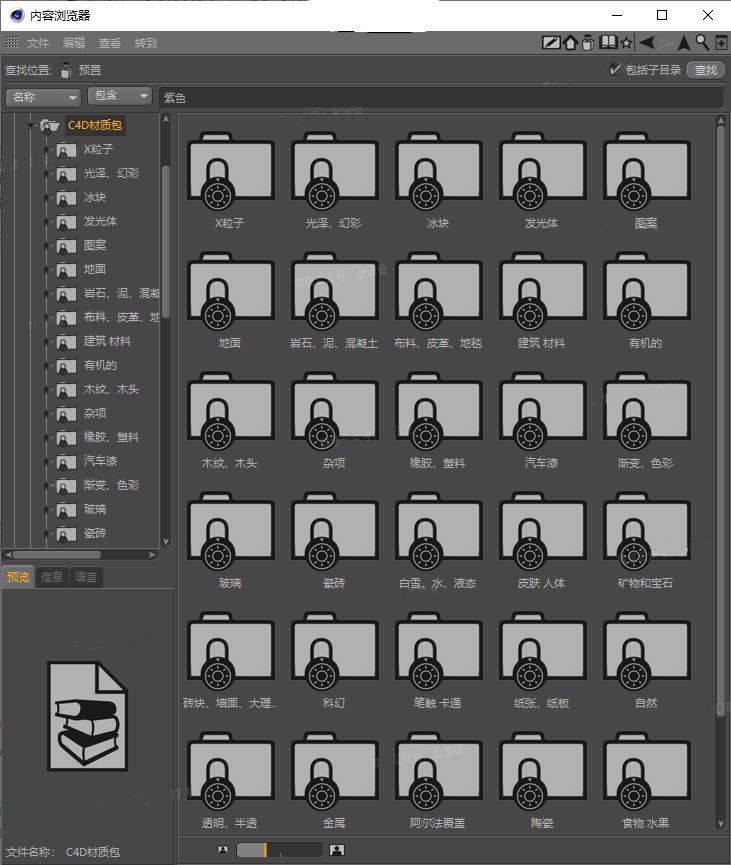
Task: Switch to the 语言 tab
Action: tap(86, 577)
